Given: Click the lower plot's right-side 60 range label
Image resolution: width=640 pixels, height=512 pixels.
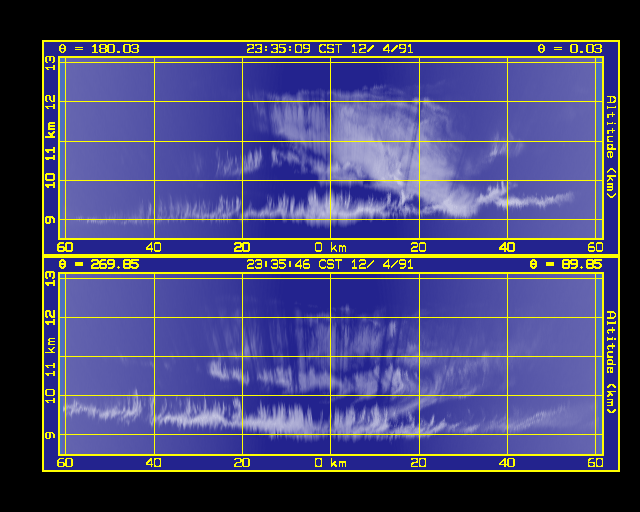Looking at the screenshot, I should 596,463.
